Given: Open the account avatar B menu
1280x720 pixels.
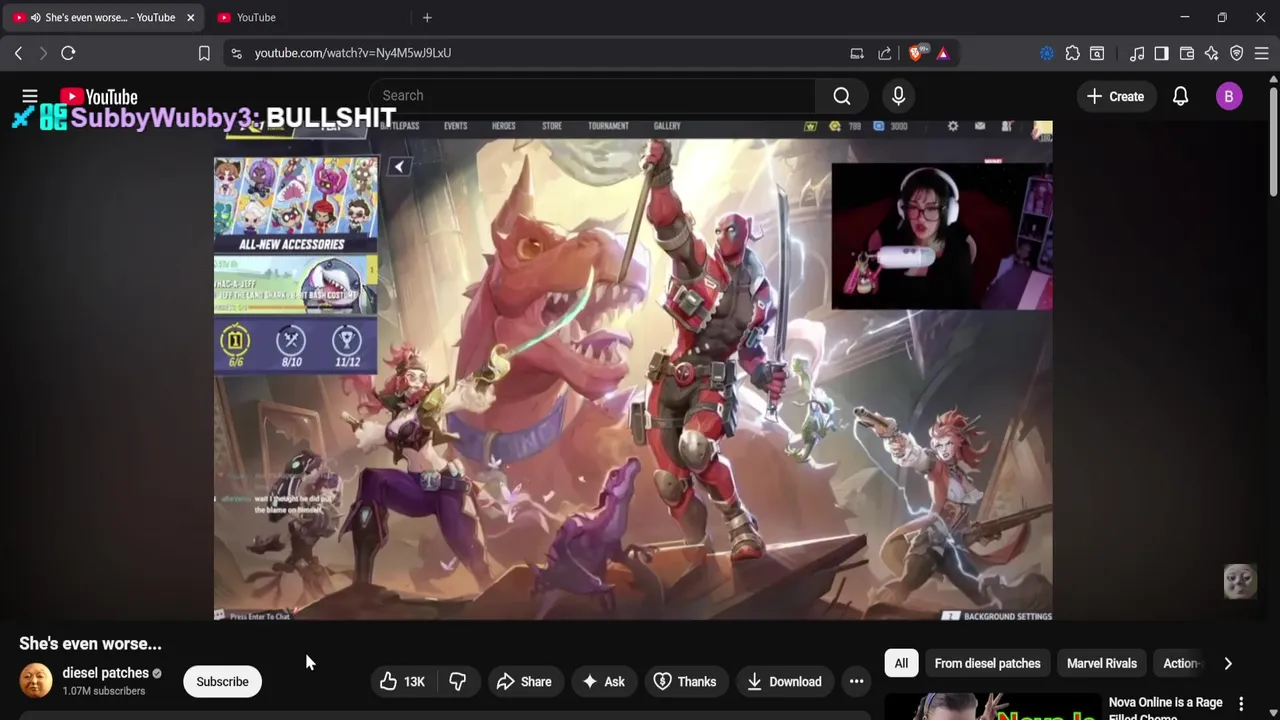Looking at the screenshot, I should [1229, 96].
